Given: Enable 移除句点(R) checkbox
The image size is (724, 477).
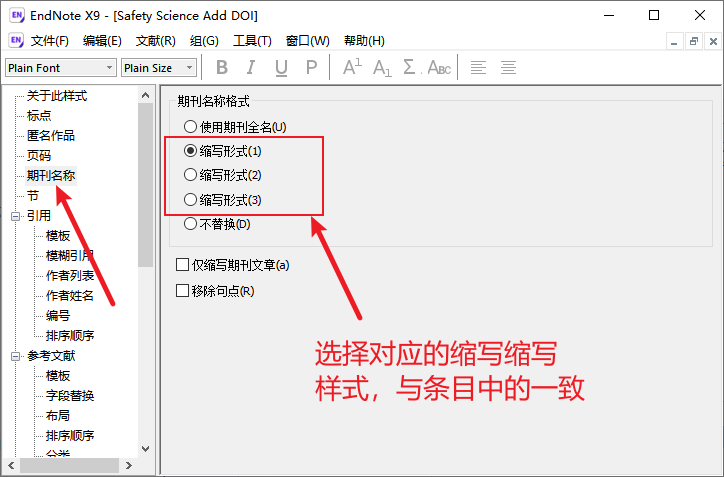Looking at the screenshot, I should point(215,291).
